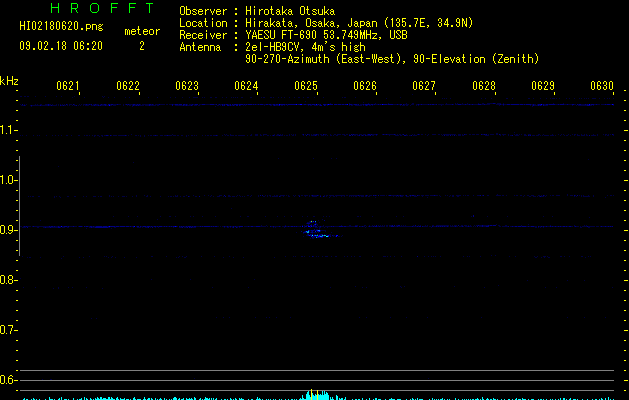Viewport: 629px width, 400px height.
Task: Click the 0.9 kHz axis label
Action: pyautogui.click(x=8, y=230)
